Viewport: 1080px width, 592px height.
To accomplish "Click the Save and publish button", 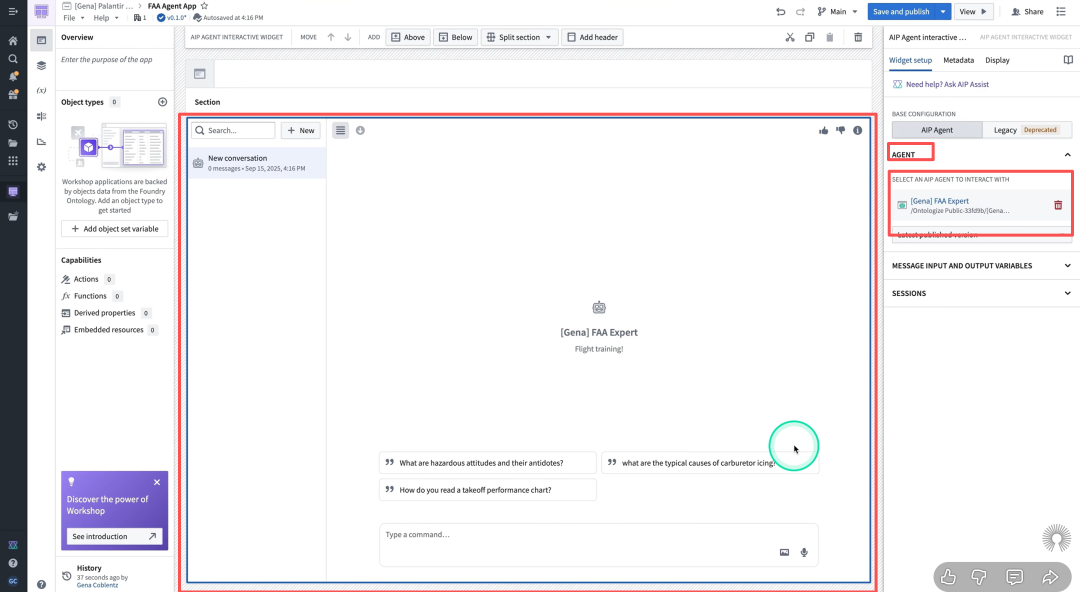I will (x=901, y=12).
